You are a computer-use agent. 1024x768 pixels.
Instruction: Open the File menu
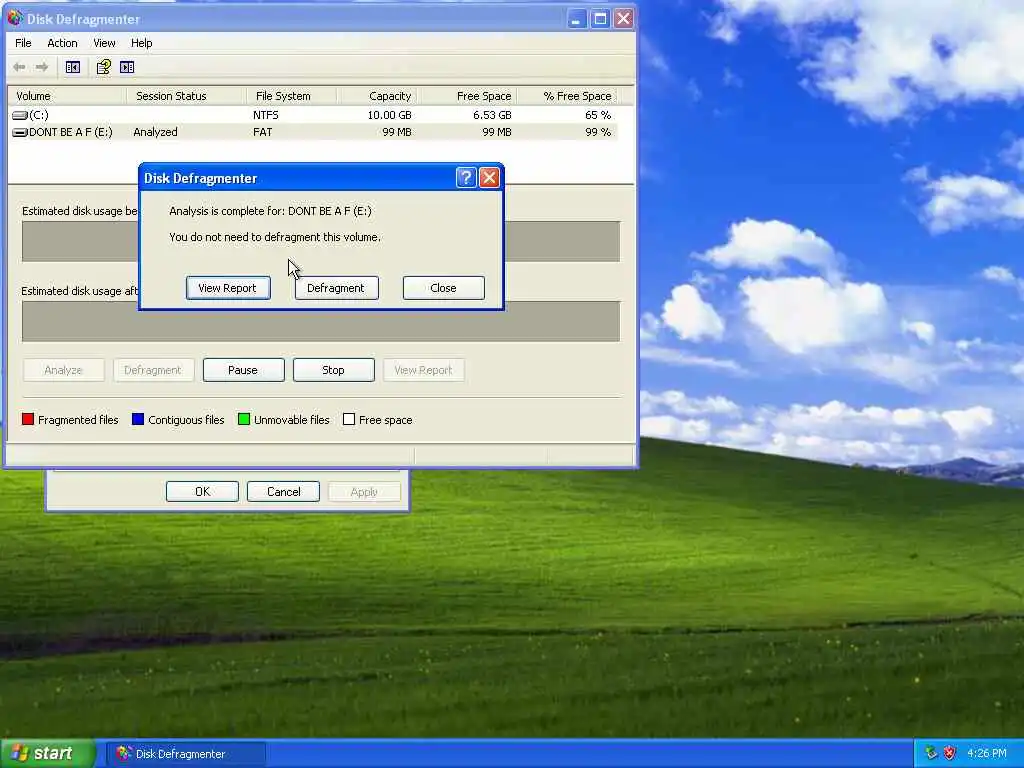[23, 43]
